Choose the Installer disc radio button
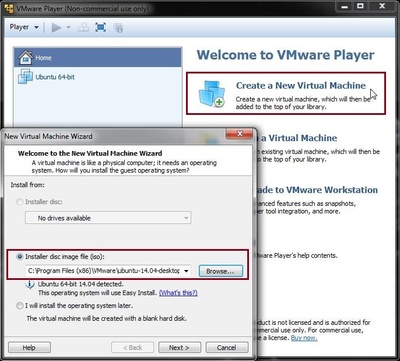Viewport: 400px width, 361px height. [x=20, y=202]
